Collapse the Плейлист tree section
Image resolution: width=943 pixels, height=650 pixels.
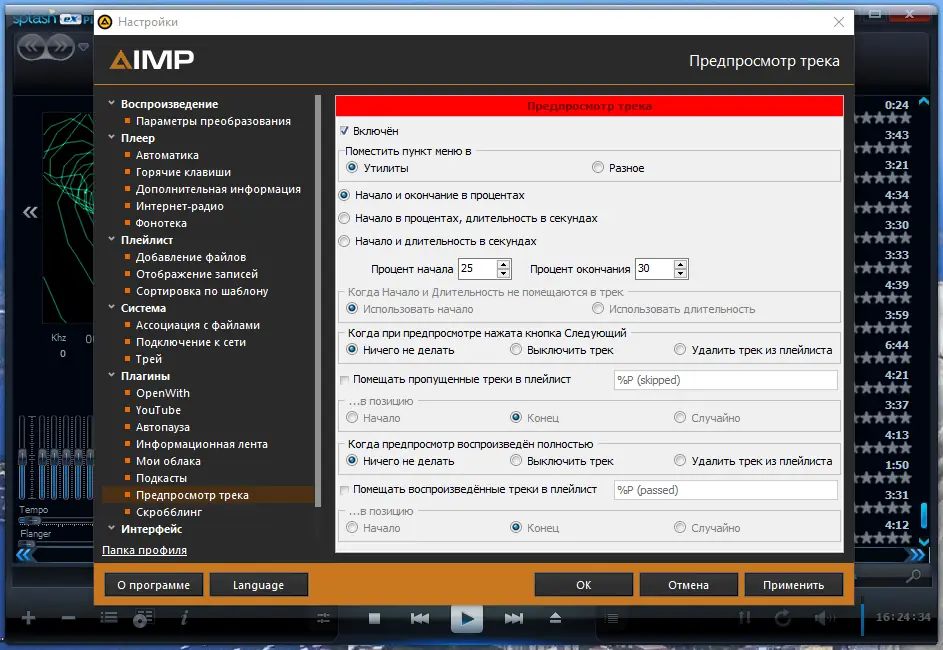tap(112, 239)
